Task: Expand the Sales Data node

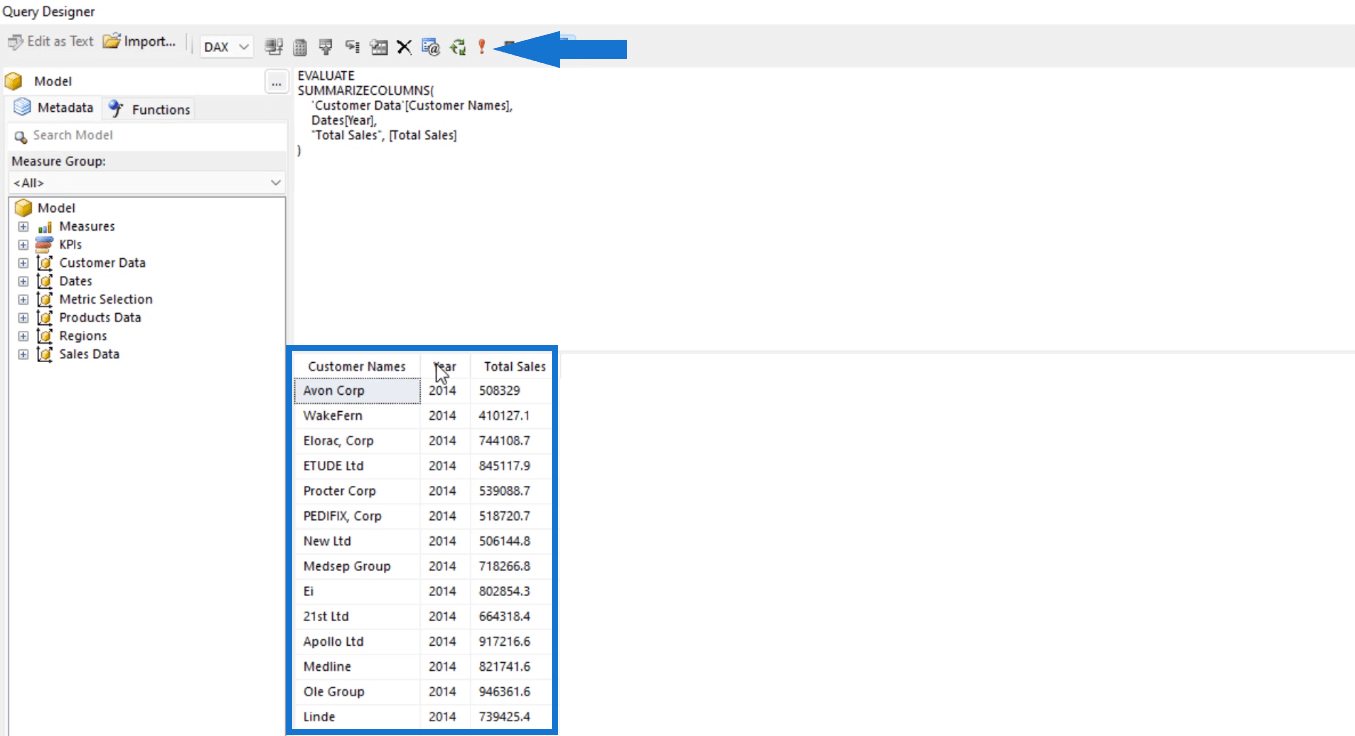Action: [23, 355]
